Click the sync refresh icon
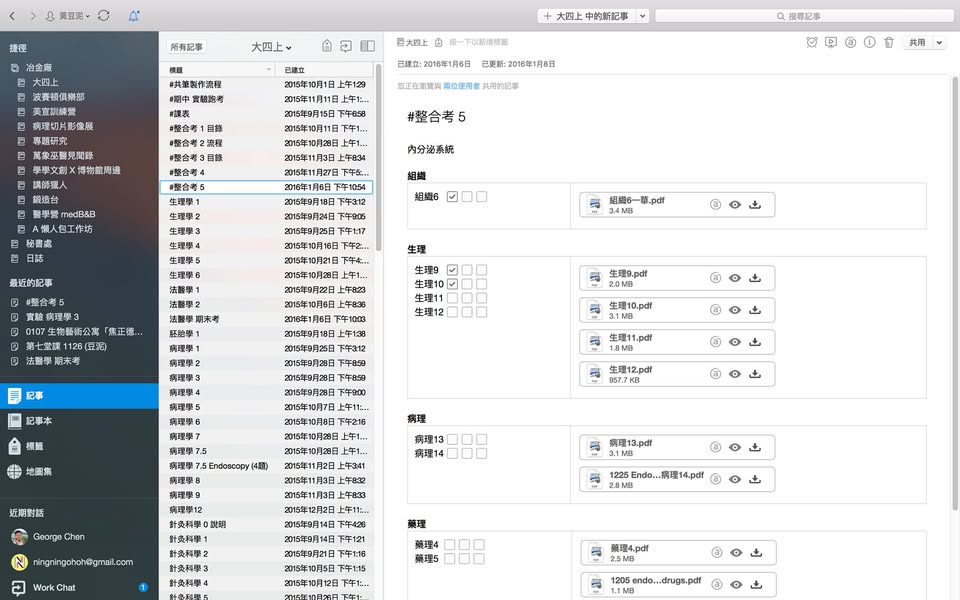 point(104,16)
